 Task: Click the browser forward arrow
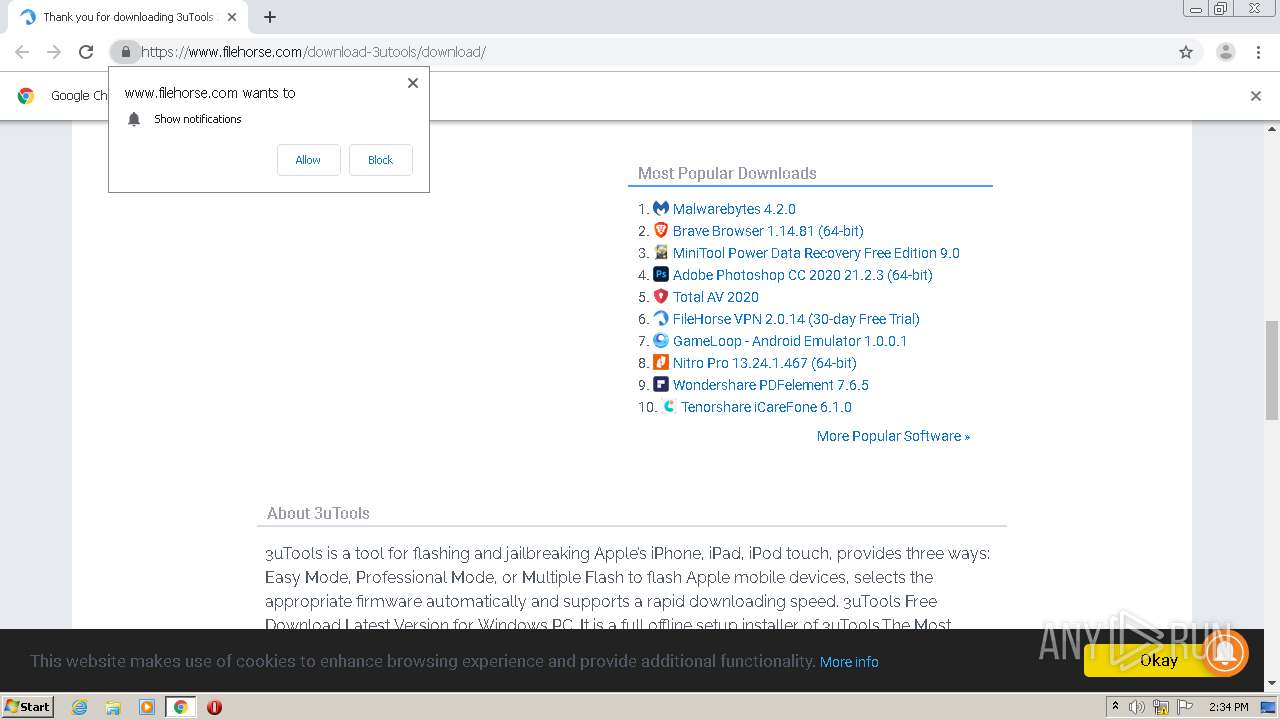click(54, 52)
